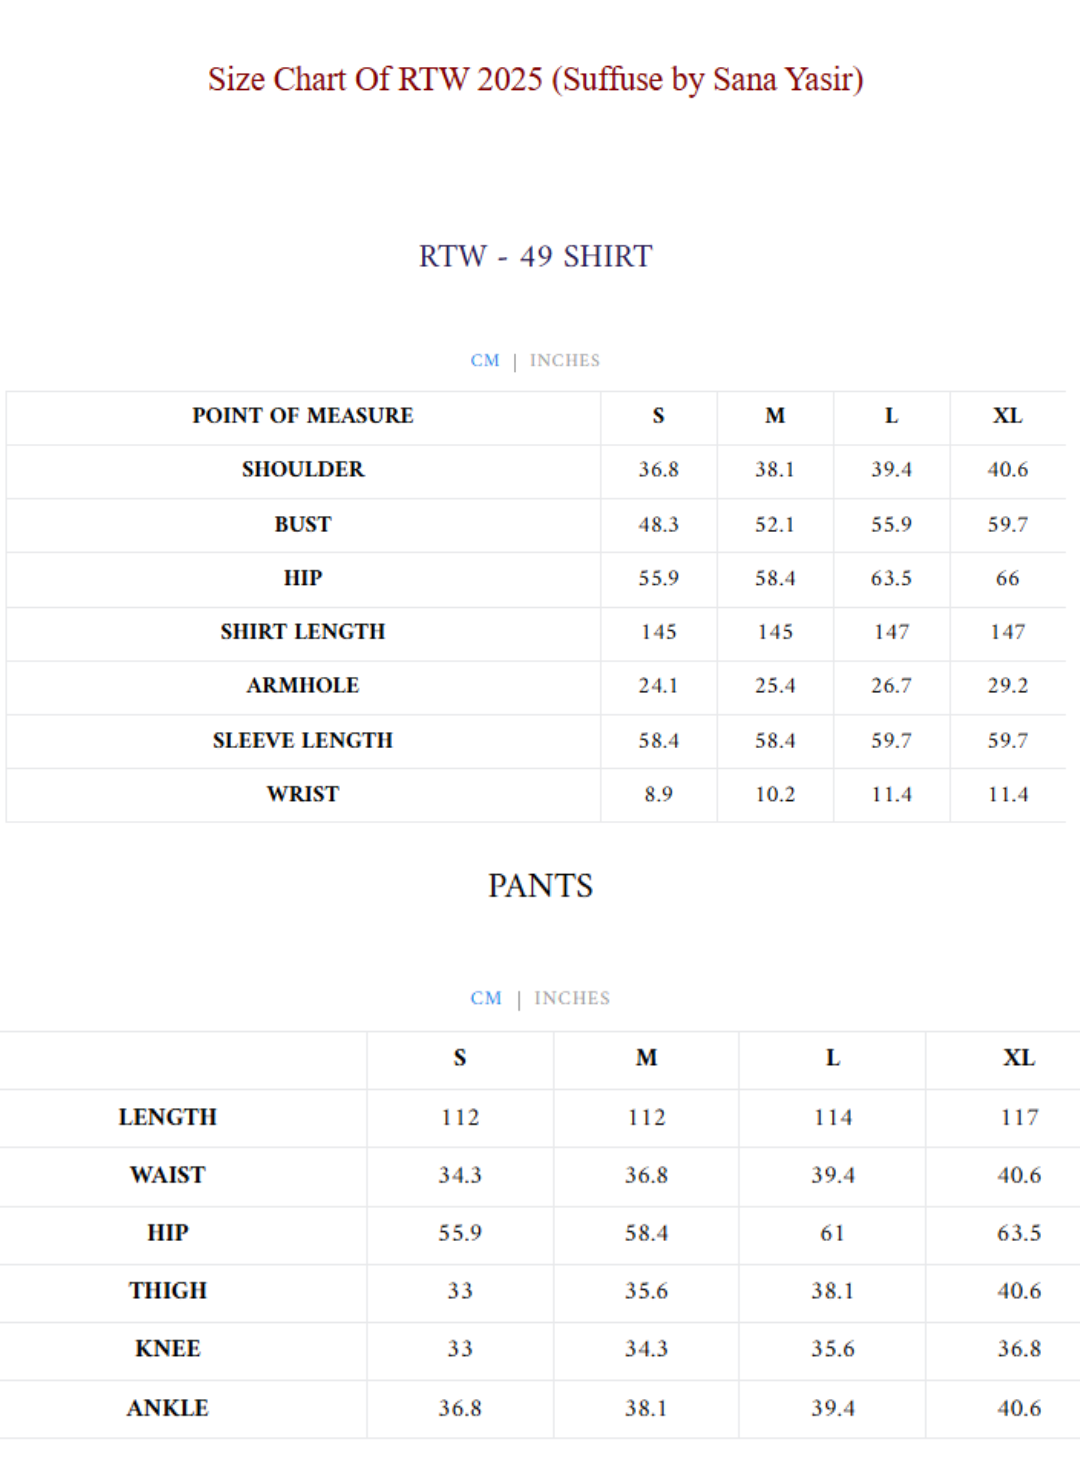Viewport: 1080px width, 1482px height.
Task: Click the XL column header in shirt table
Action: coord(1007,416)
